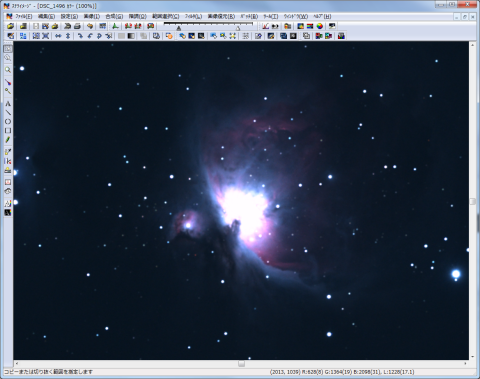The image size is (480, 379).
Task: Click the undo arrow icon
Action: (90, 26)
